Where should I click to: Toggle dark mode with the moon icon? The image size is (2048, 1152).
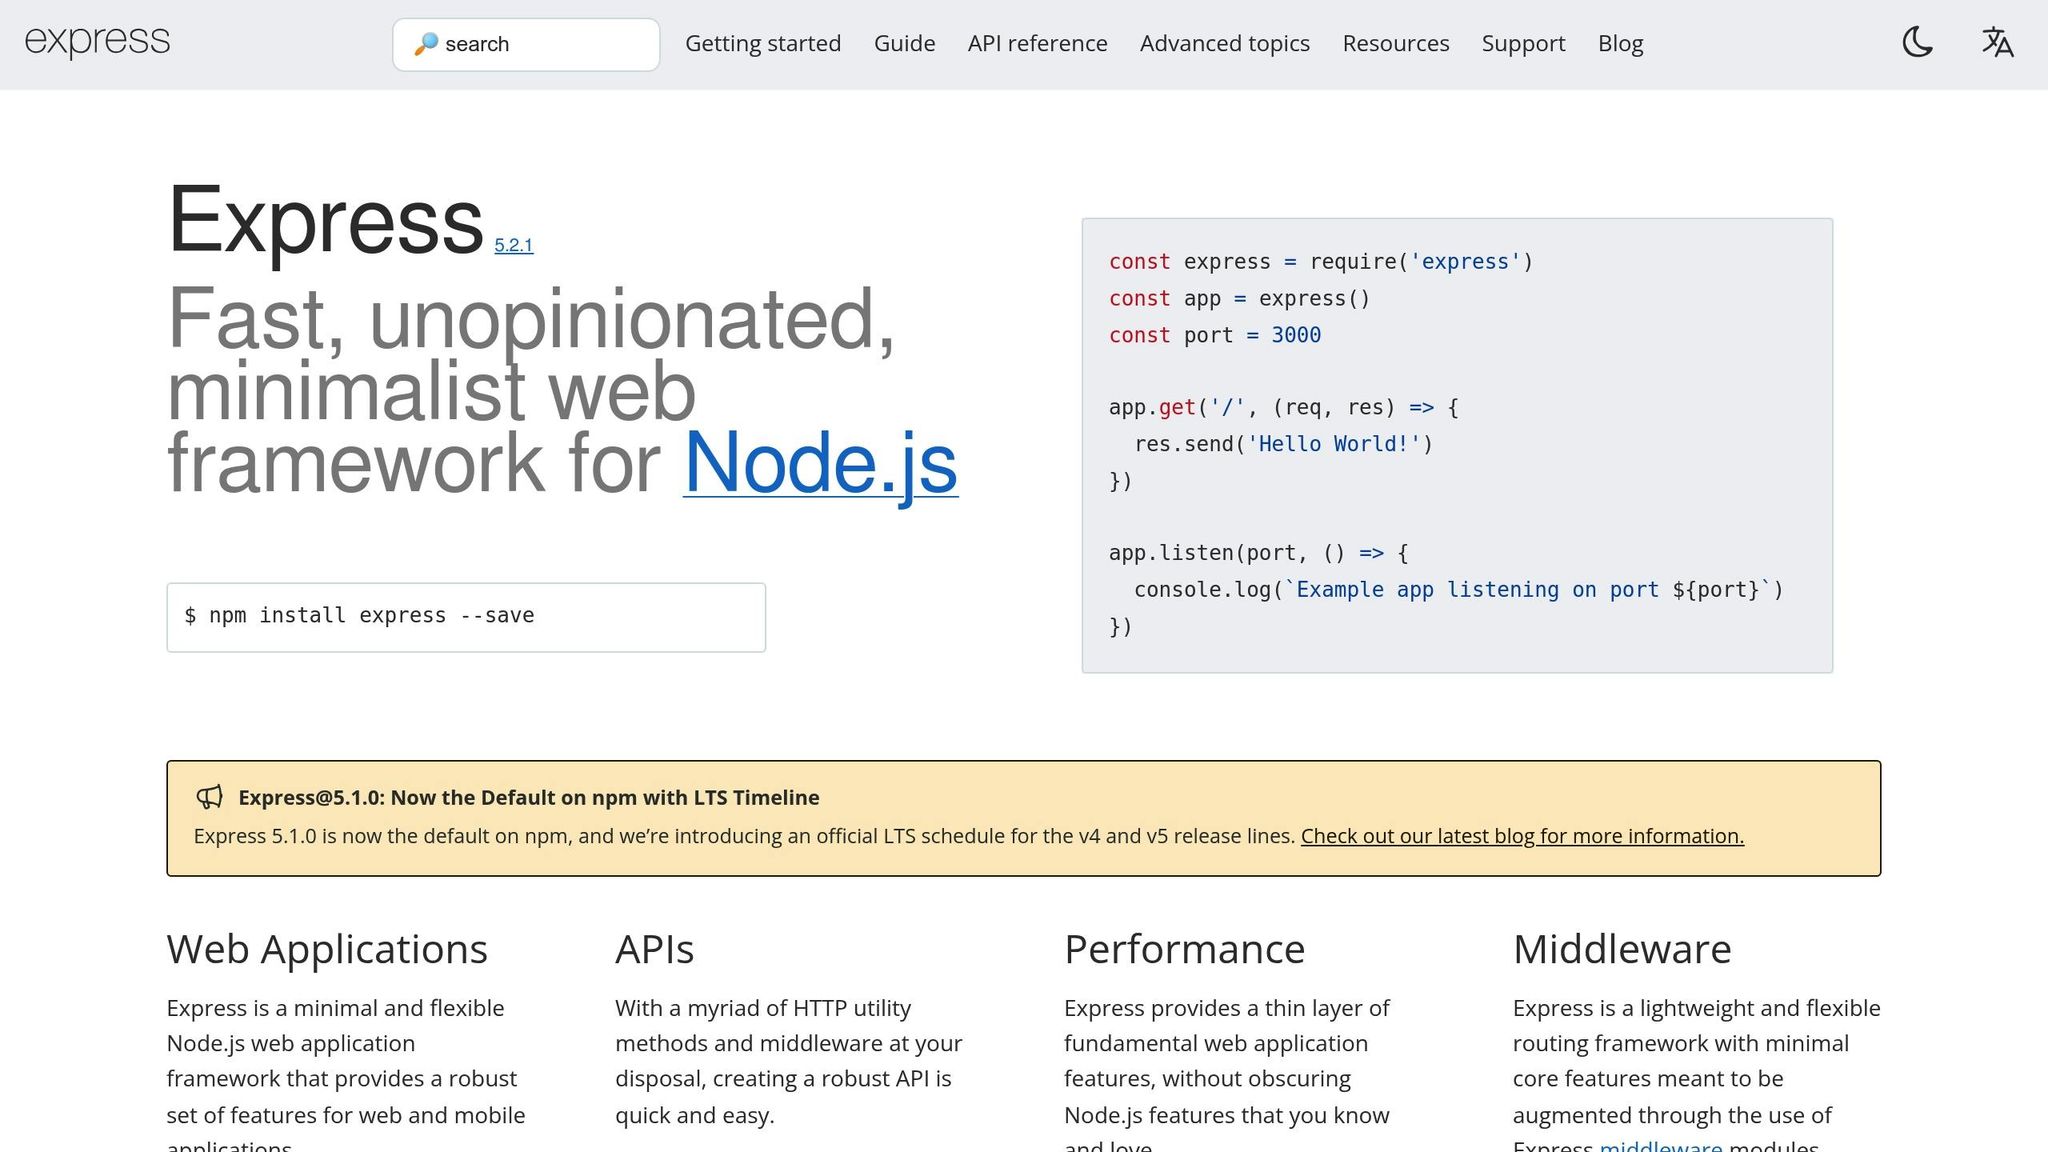tap(1917, 43)
